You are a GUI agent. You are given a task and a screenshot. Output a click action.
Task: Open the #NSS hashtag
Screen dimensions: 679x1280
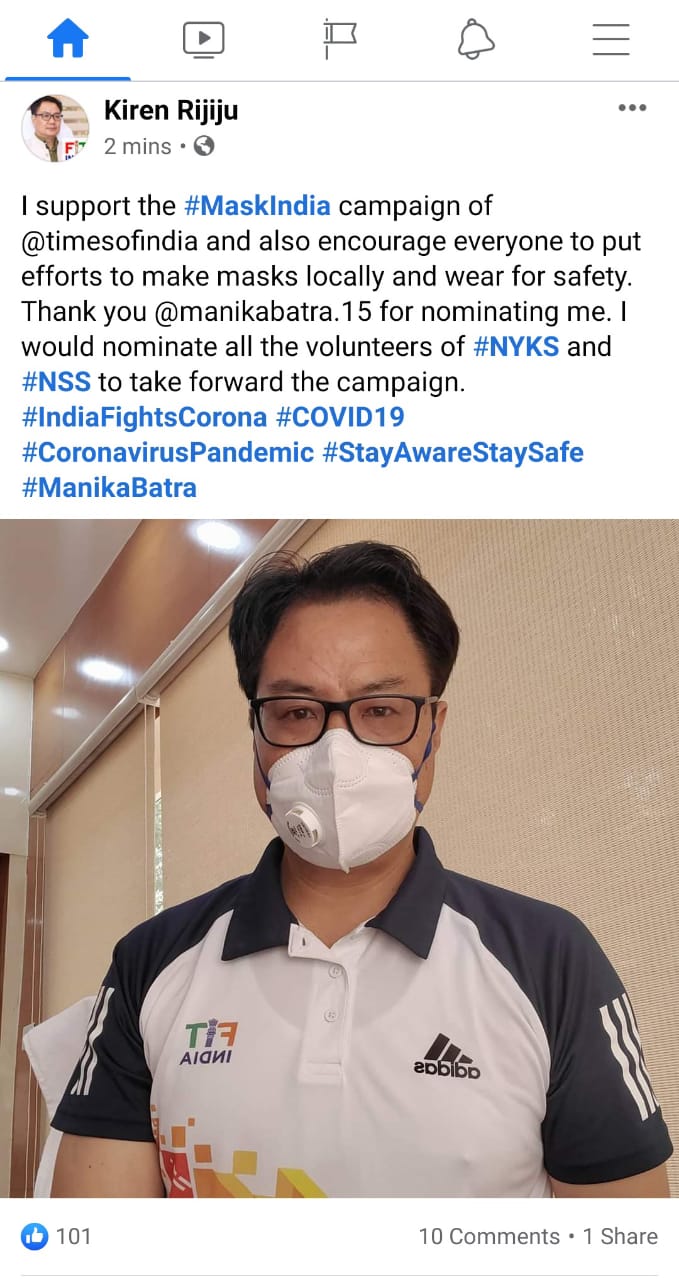[x=57, y=383]
